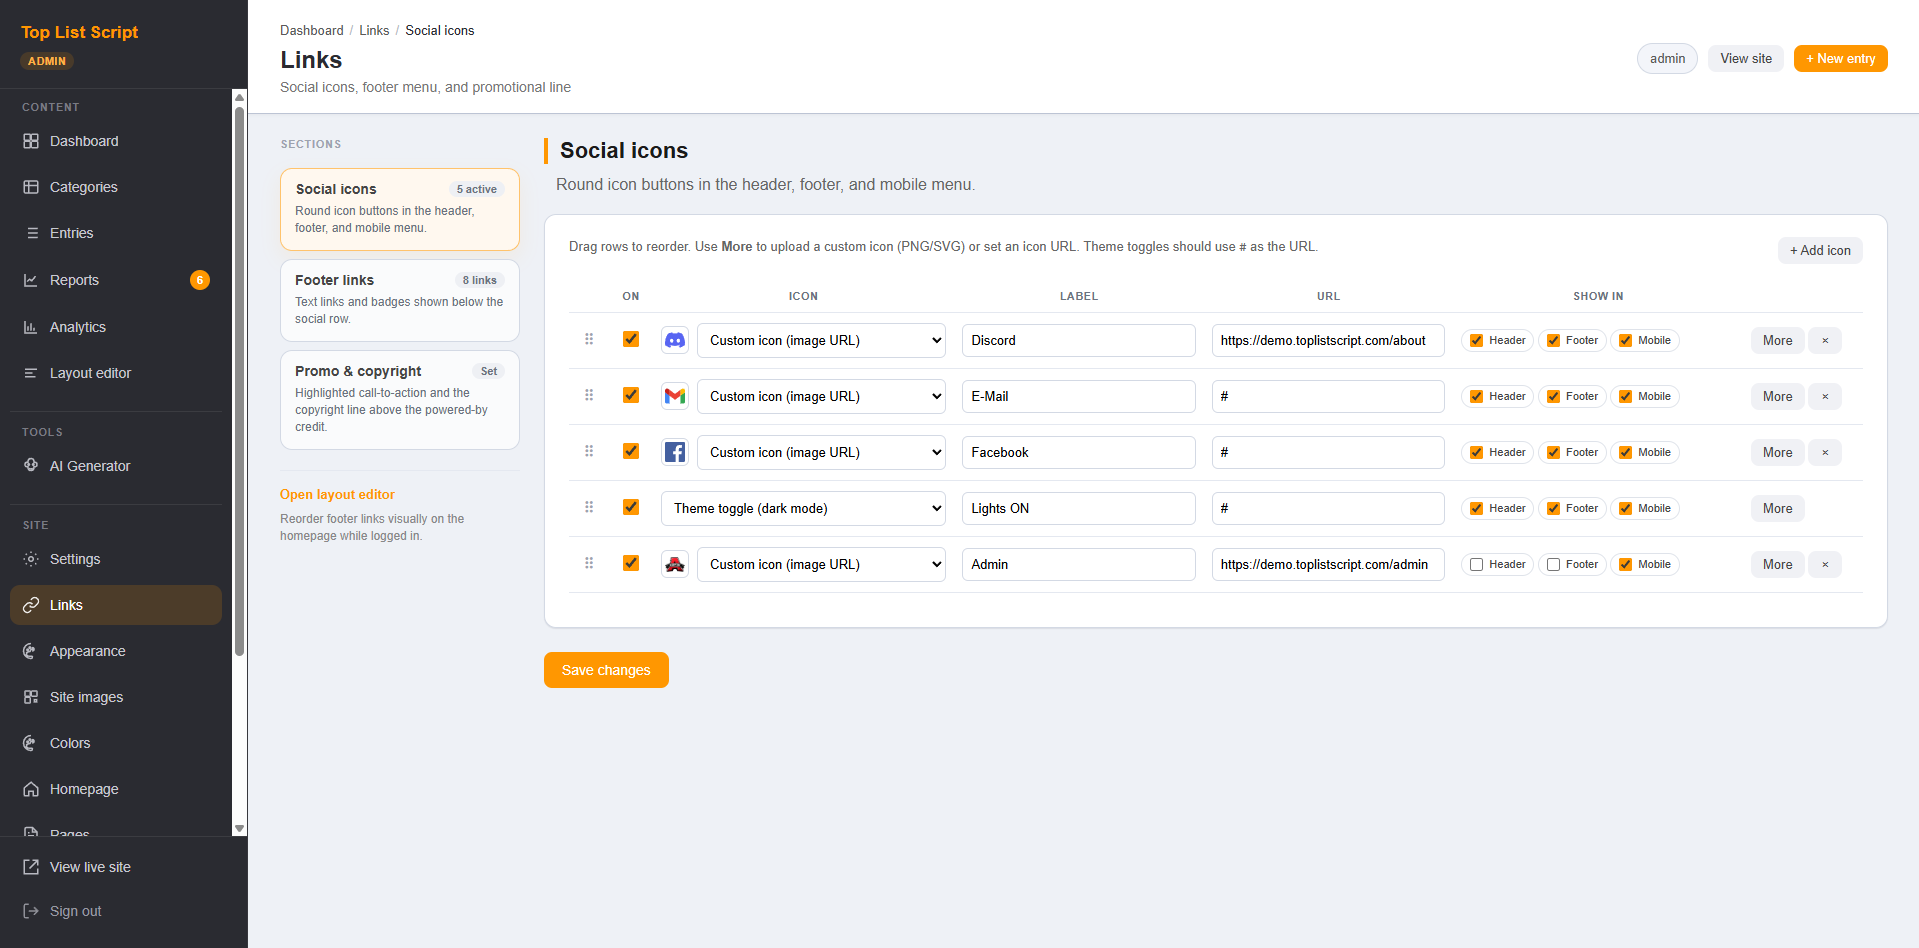Click the AI Generator icon

pyautogui.click(x=31, y=466)
